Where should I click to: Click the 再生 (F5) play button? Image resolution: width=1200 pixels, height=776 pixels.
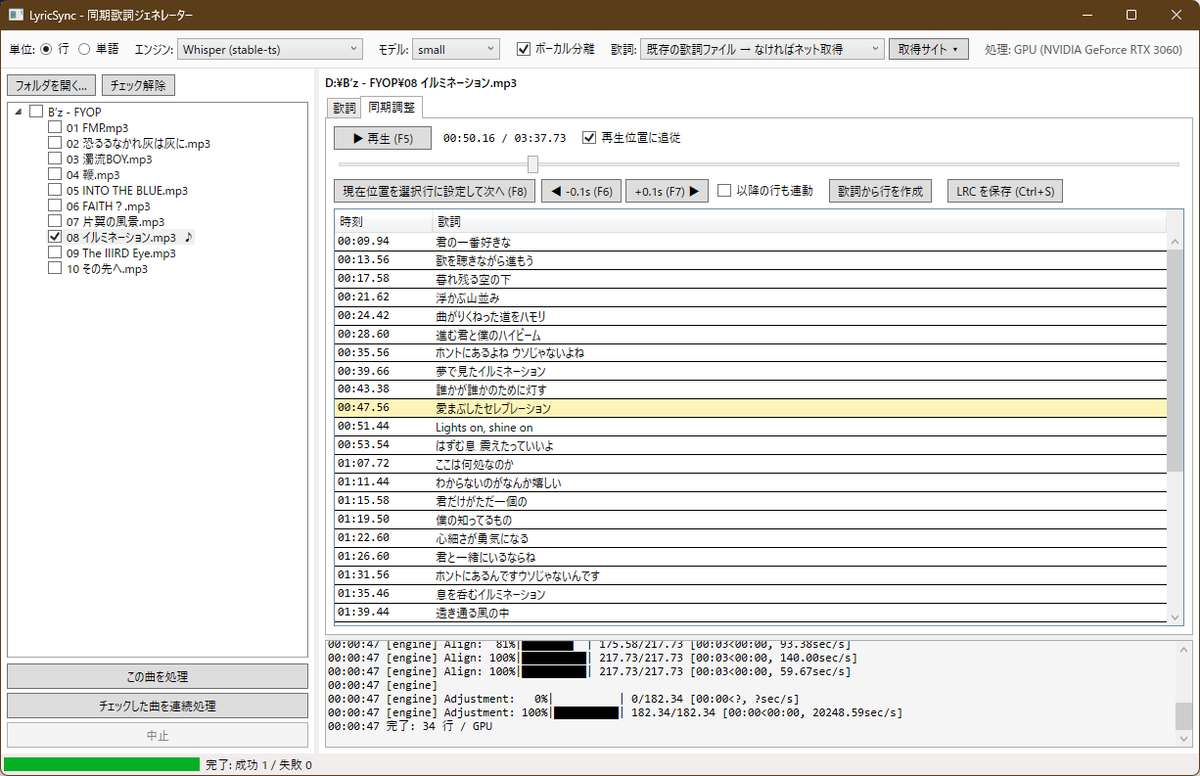[382, 138]
